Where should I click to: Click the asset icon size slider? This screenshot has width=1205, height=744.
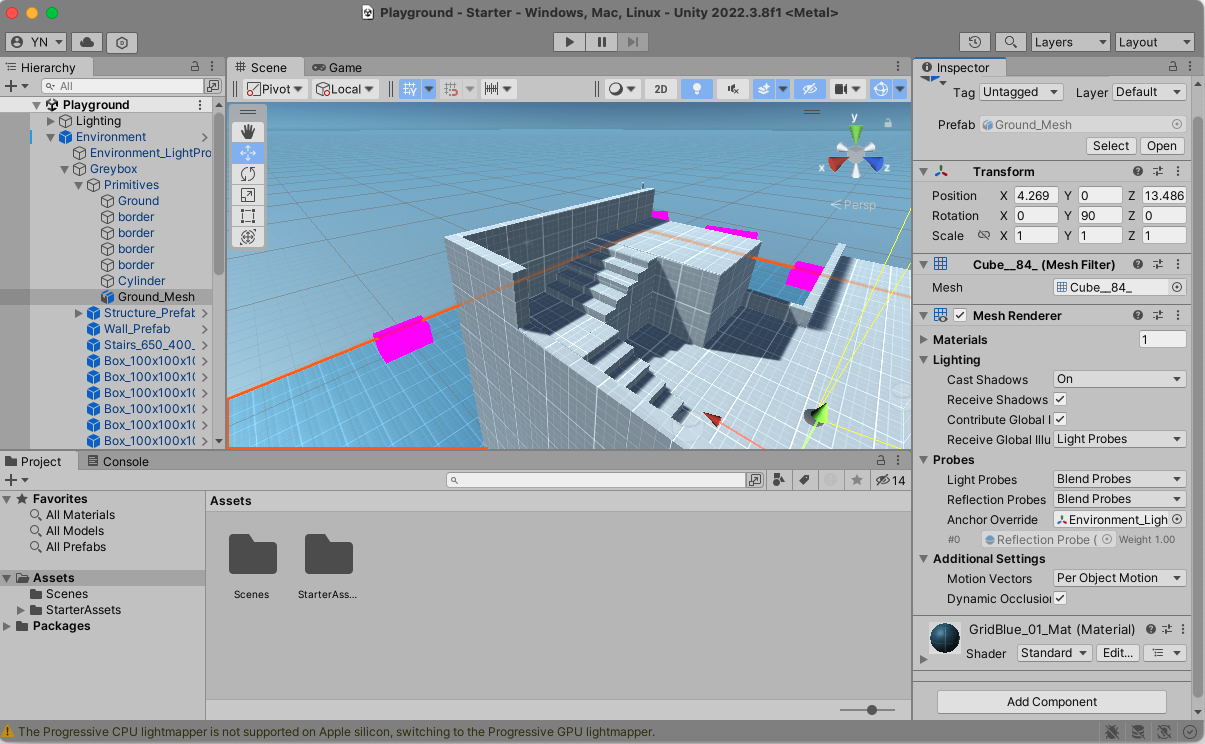872,710
